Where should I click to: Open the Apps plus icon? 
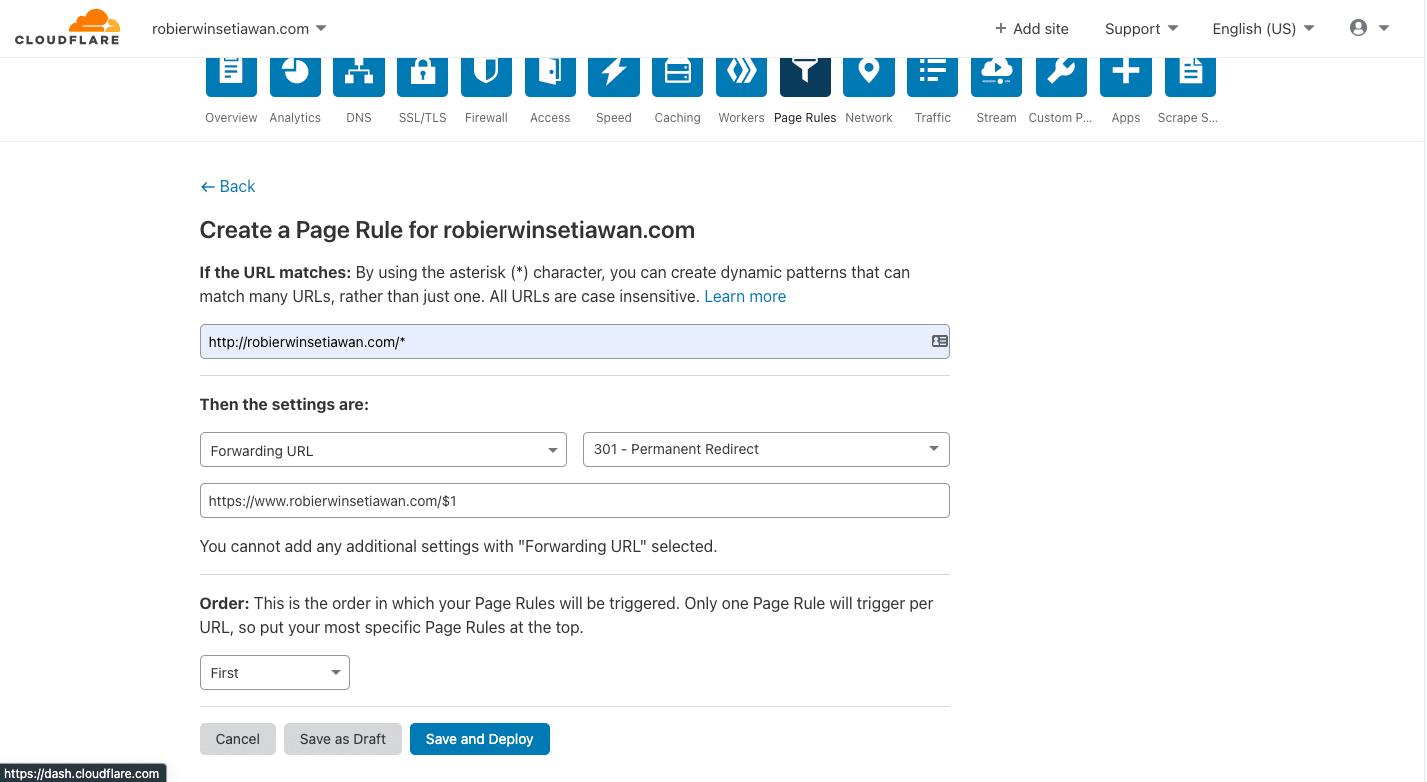tap(1125, 77)
